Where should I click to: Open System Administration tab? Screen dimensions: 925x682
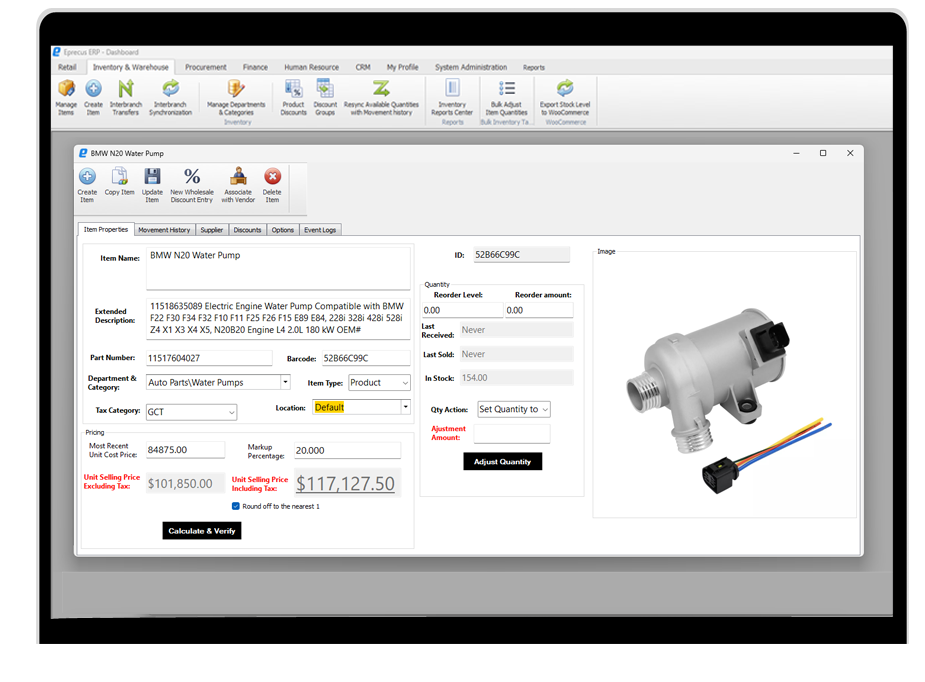click(471, 67)
